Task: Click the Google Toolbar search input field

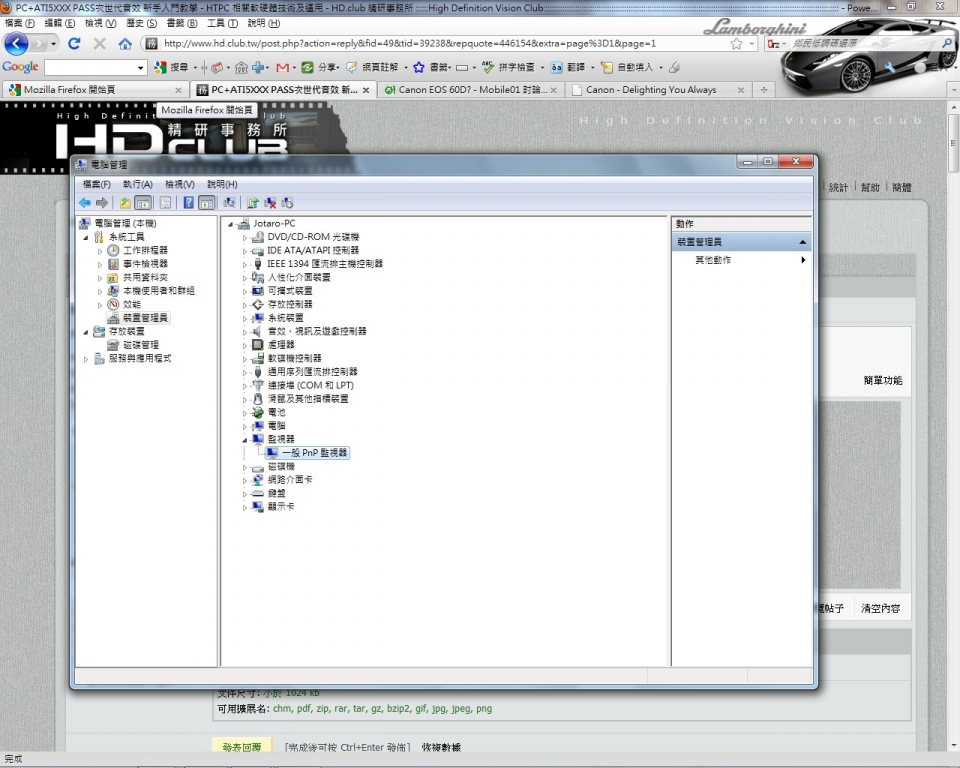Action: click(x=91, y=67)
